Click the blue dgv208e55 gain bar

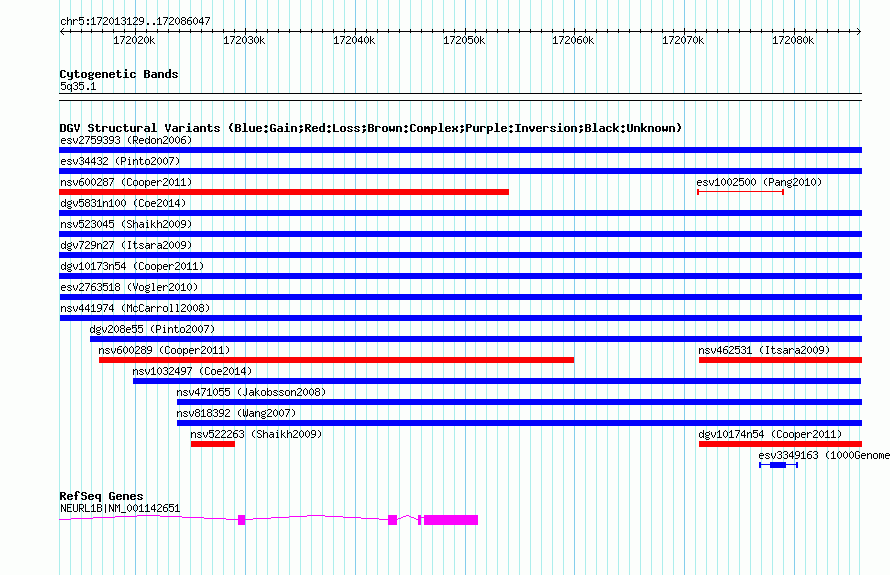coord(476,339)
